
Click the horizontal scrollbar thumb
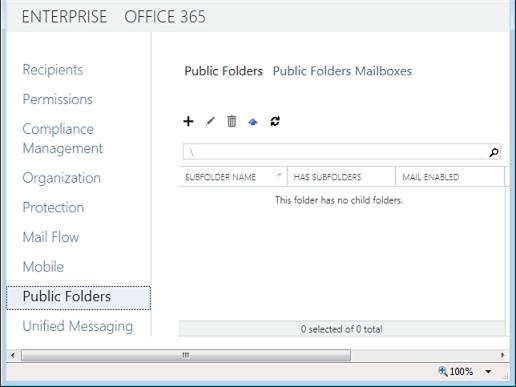click(x=186, y=355)
